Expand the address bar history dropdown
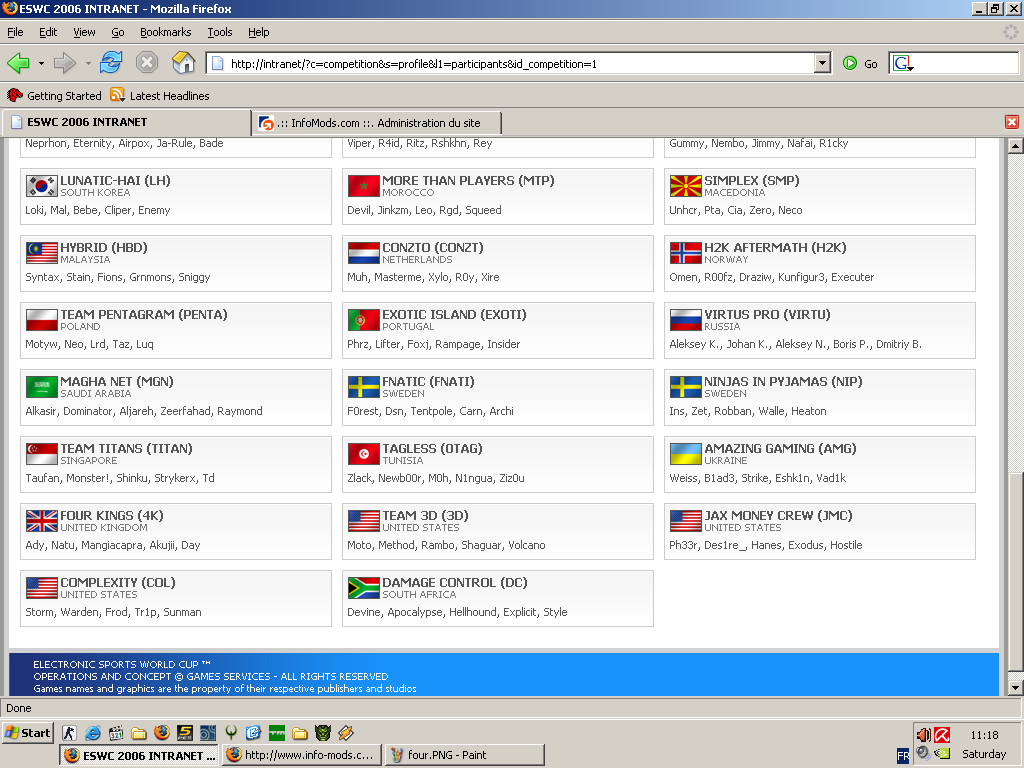 823,63
